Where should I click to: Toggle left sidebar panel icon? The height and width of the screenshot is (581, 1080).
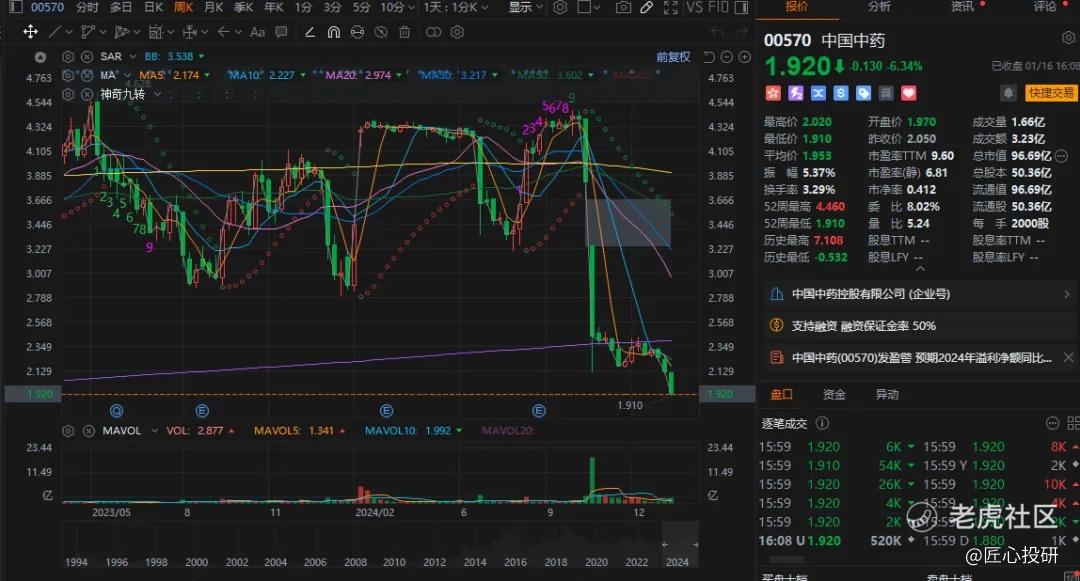click(x=15, y=8)
